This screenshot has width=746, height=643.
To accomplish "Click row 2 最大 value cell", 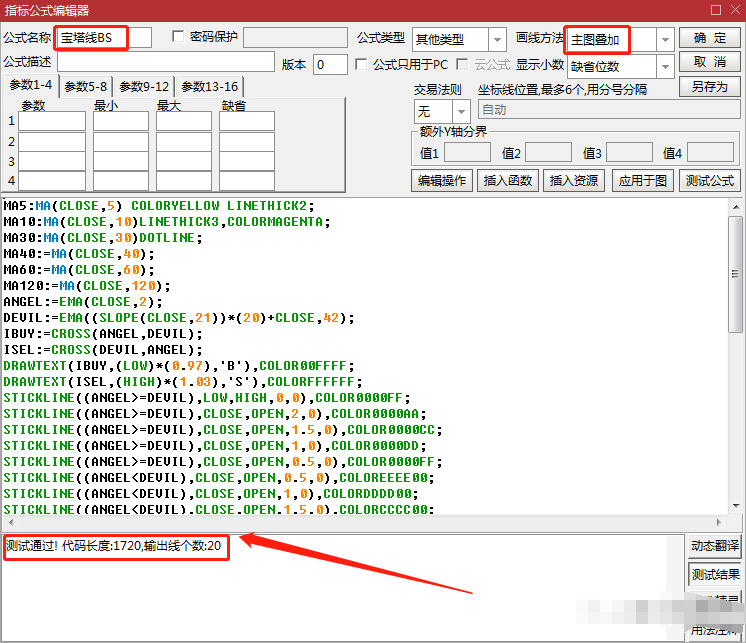I will coord(184,142).
